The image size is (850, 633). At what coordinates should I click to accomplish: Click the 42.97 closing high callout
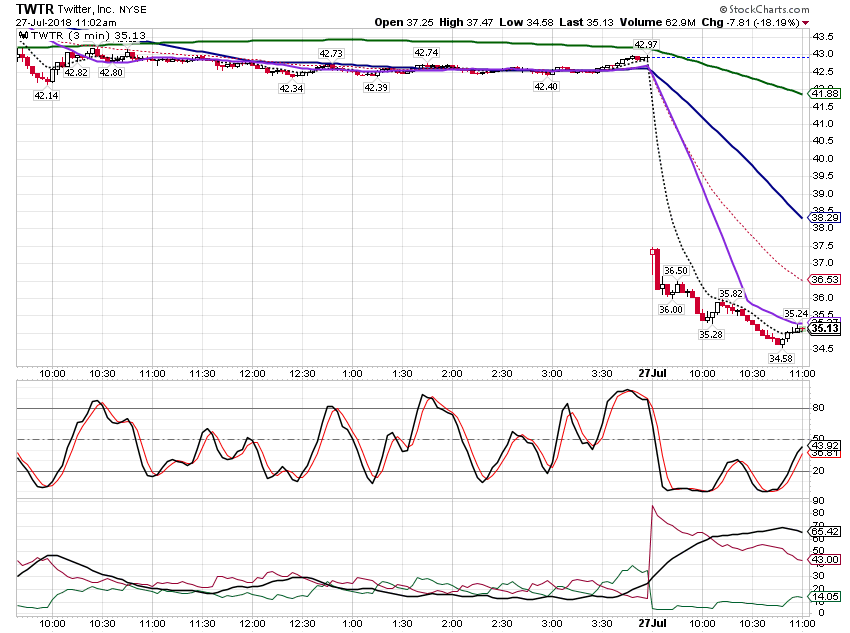pos(646,44)
